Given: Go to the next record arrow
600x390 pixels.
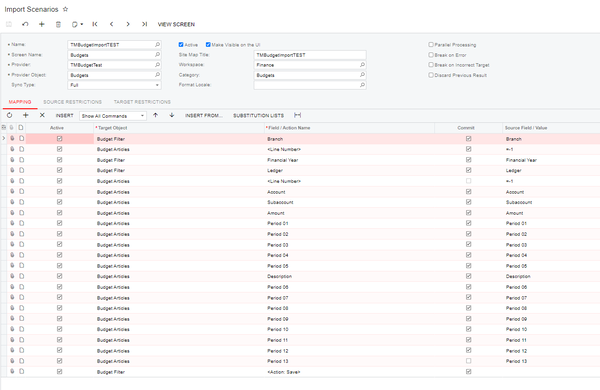Looking at the screenshot, I should click(128, 24).
